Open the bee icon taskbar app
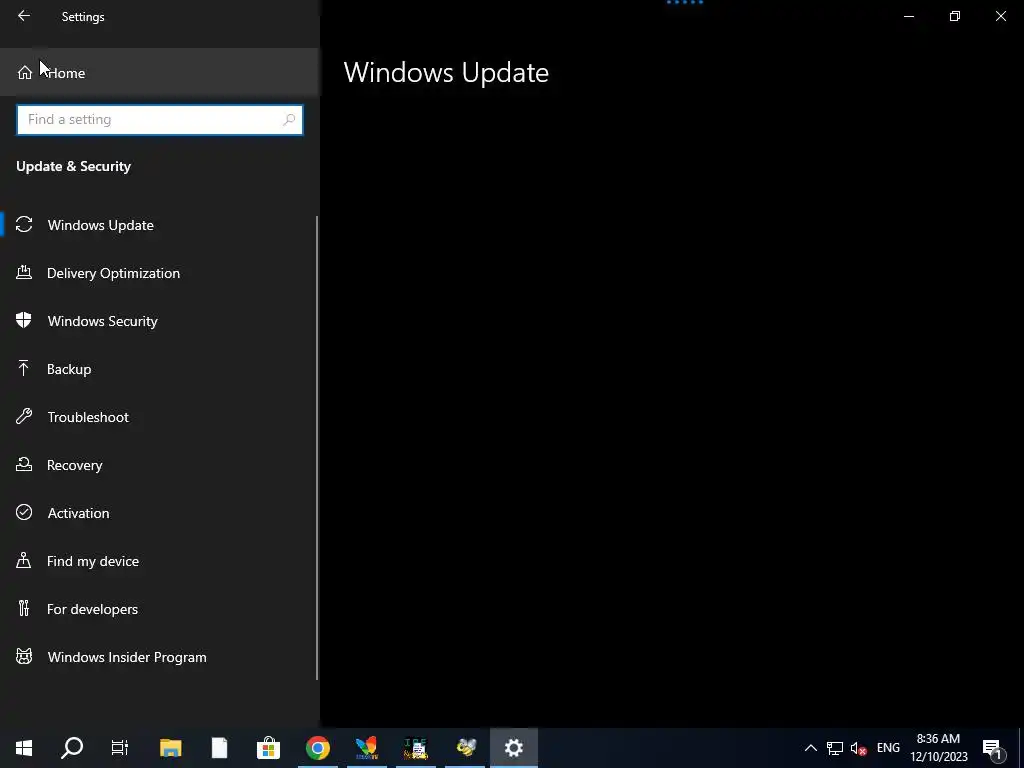Image resolution: width=1024 pixels, height=768 pixels. click(x=465, y=748)
